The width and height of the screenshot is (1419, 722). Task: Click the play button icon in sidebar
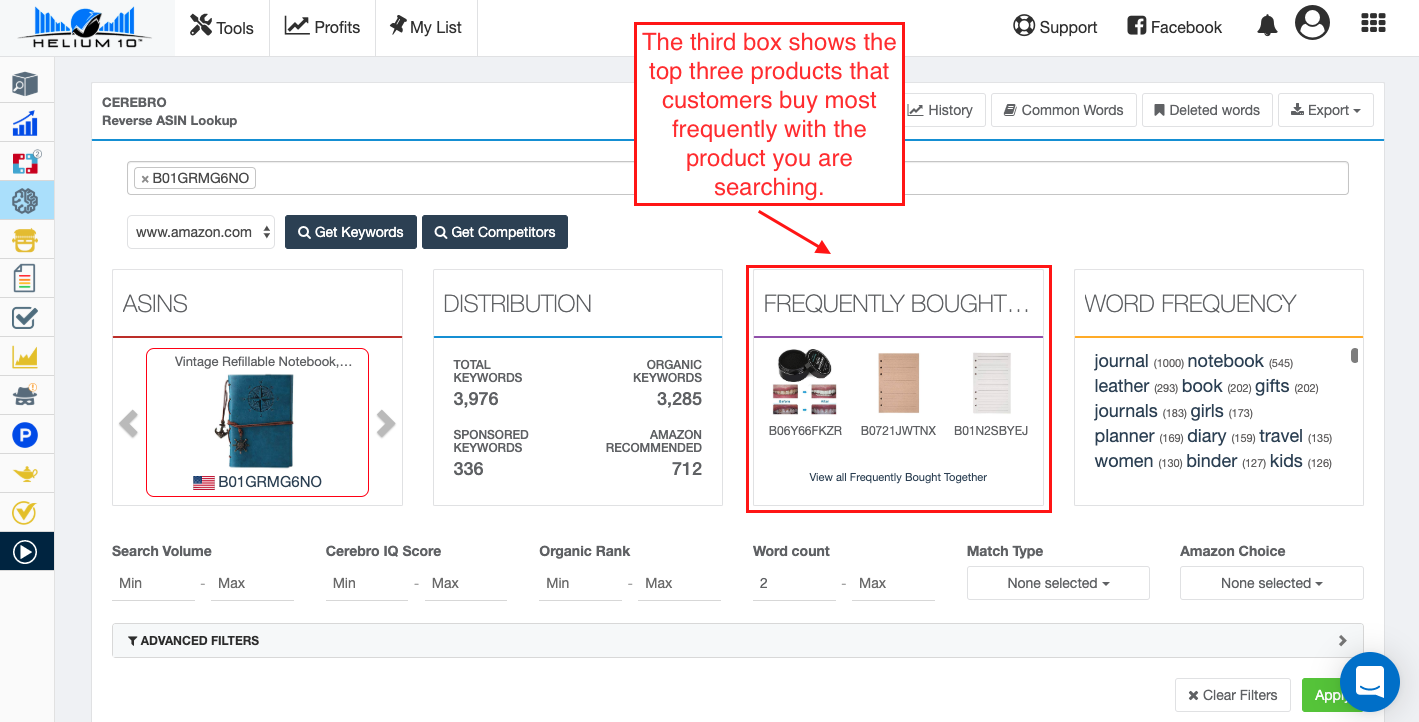25,551
